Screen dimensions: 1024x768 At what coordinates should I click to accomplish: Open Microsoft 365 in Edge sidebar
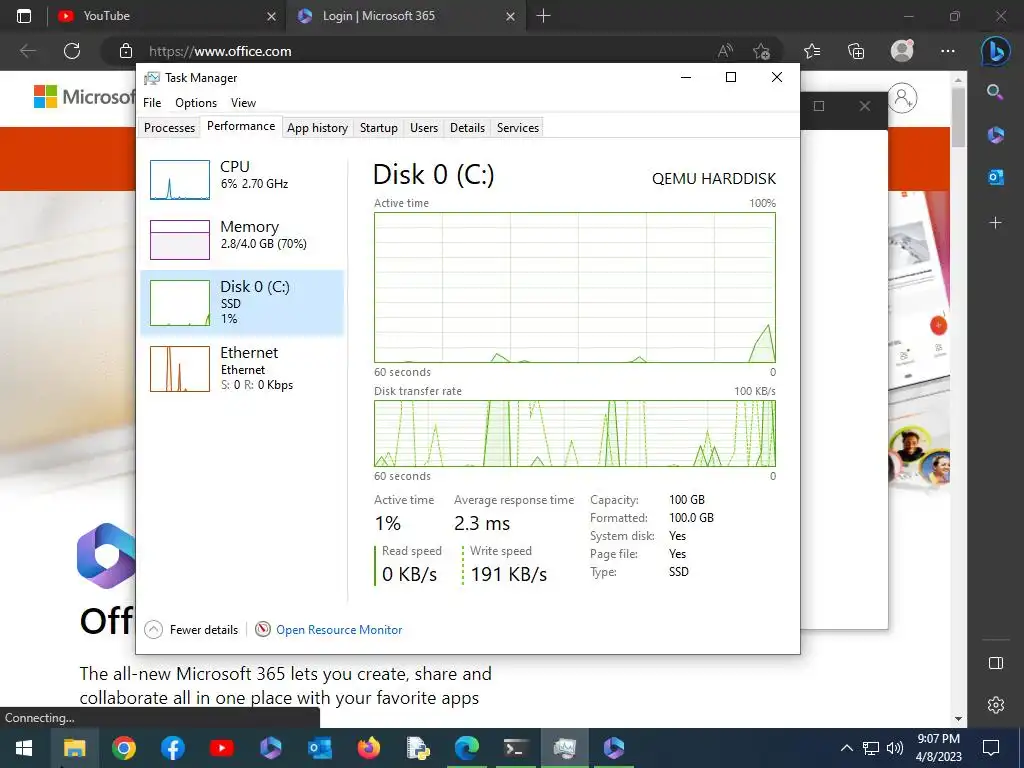pyautogui.click(x=995, y=135)
